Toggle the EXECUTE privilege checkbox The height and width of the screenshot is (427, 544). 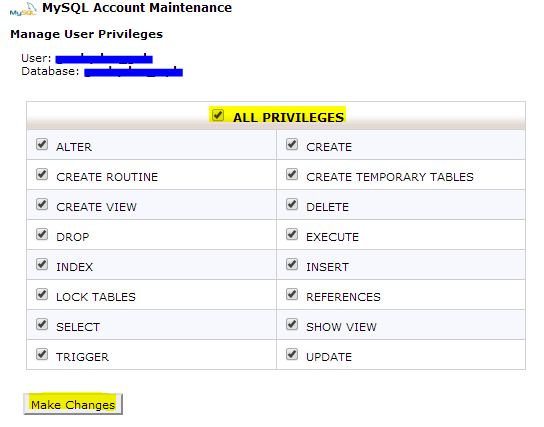click(292, 234)
